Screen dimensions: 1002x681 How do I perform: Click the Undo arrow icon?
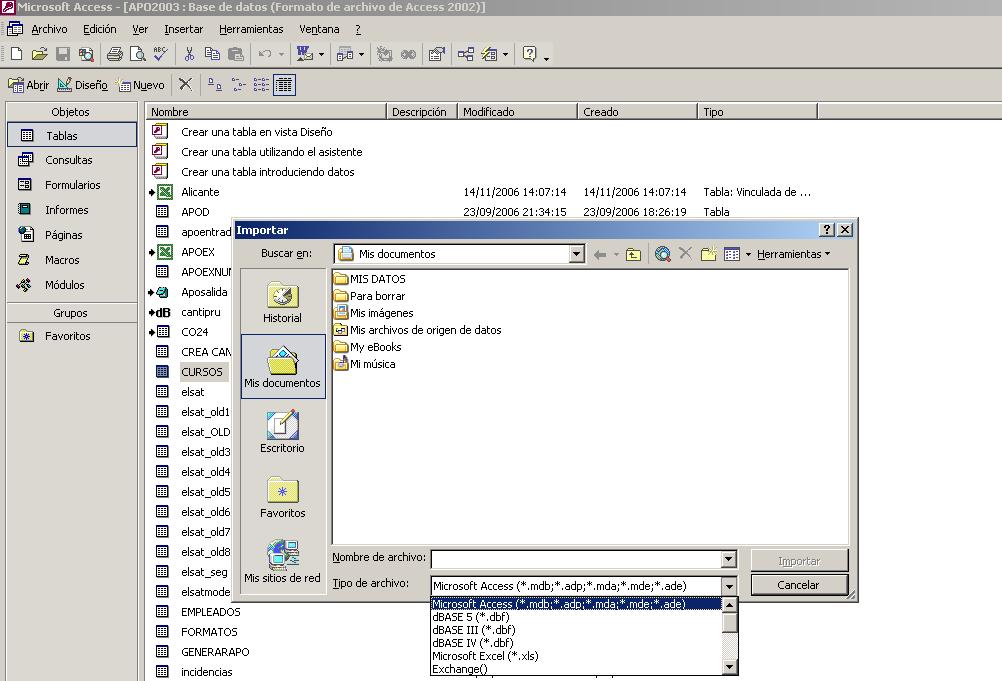(265, 54)
